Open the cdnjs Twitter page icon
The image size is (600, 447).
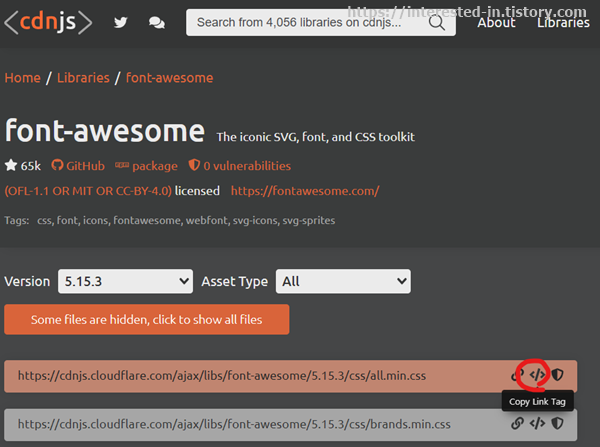point(121,23)
